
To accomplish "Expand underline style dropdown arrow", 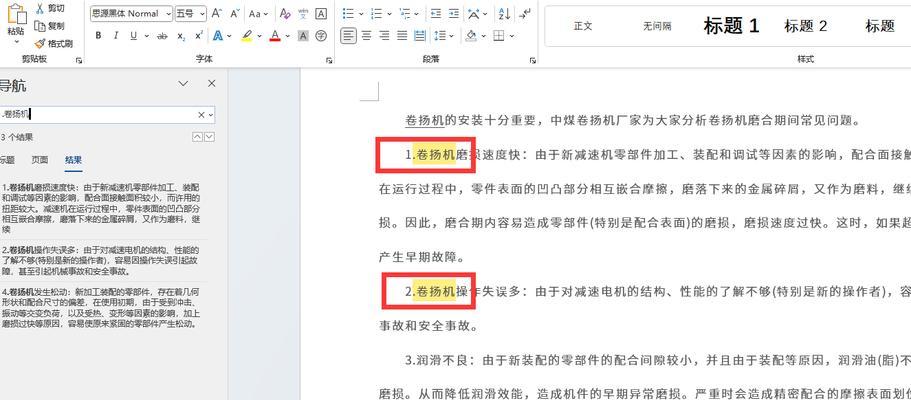I will (146, 36).
